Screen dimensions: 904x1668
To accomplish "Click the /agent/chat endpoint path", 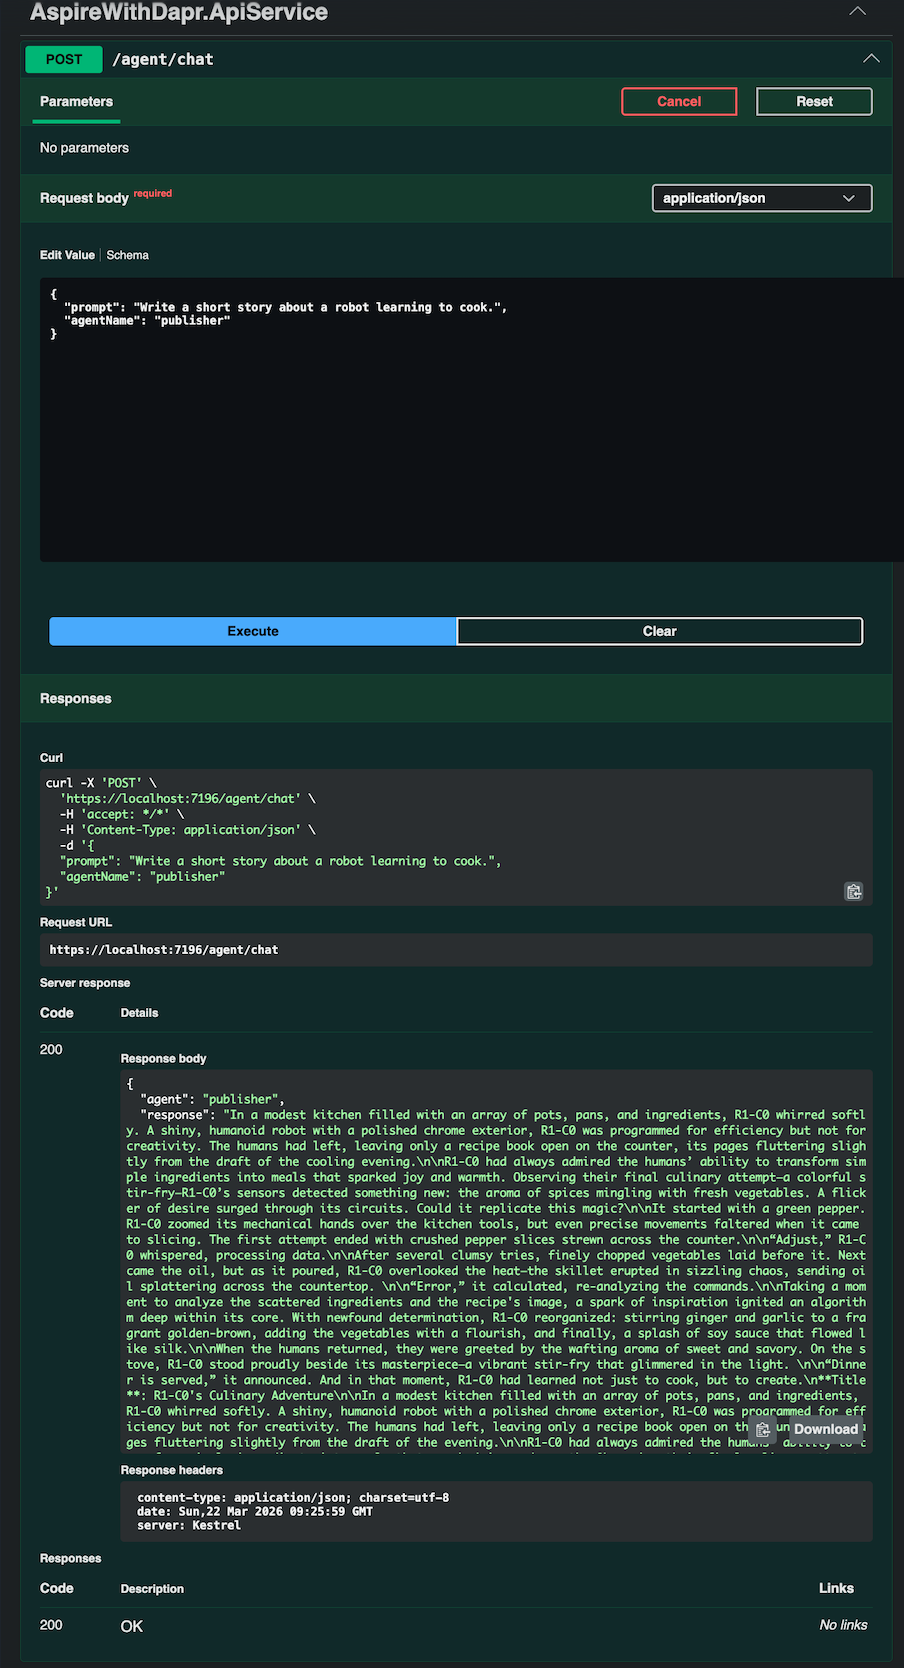I will coord(163,59).
